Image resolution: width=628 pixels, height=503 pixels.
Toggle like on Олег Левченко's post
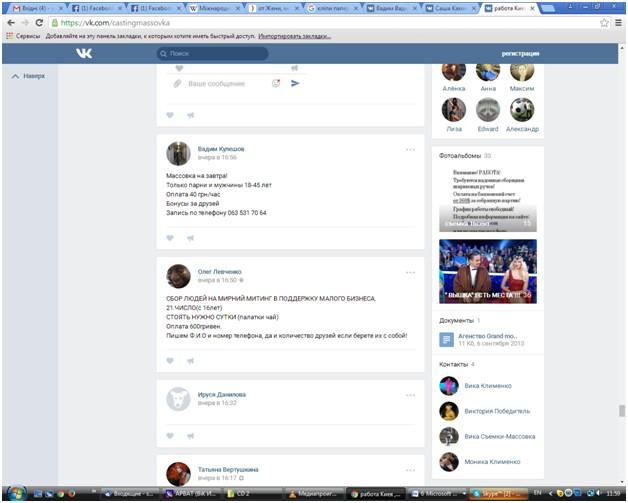point(170,361)
